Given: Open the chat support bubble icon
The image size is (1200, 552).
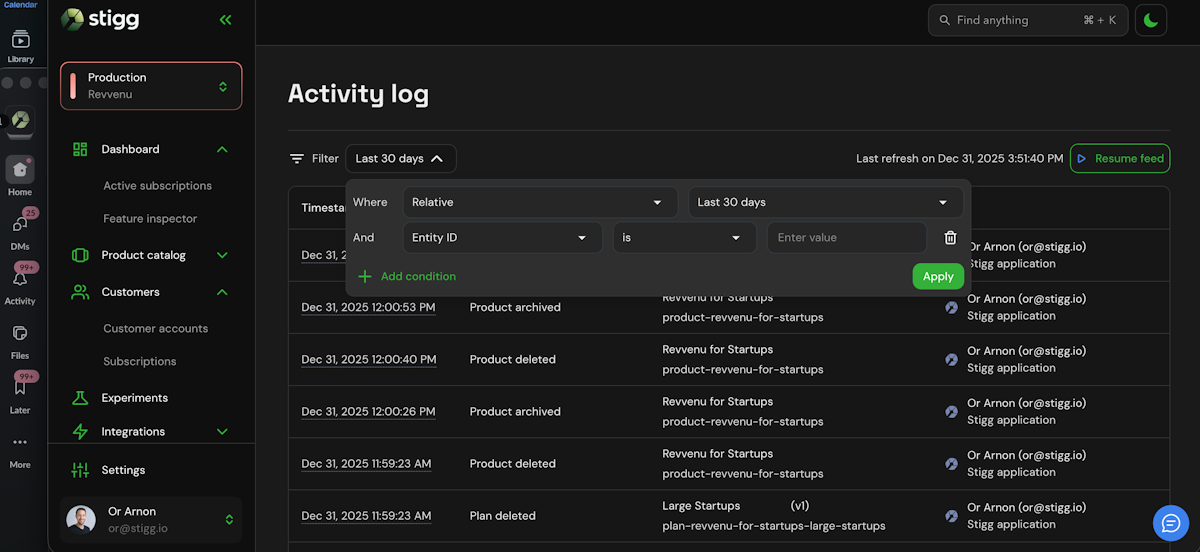Looking at the screenshot, I should click(1170, 523).
